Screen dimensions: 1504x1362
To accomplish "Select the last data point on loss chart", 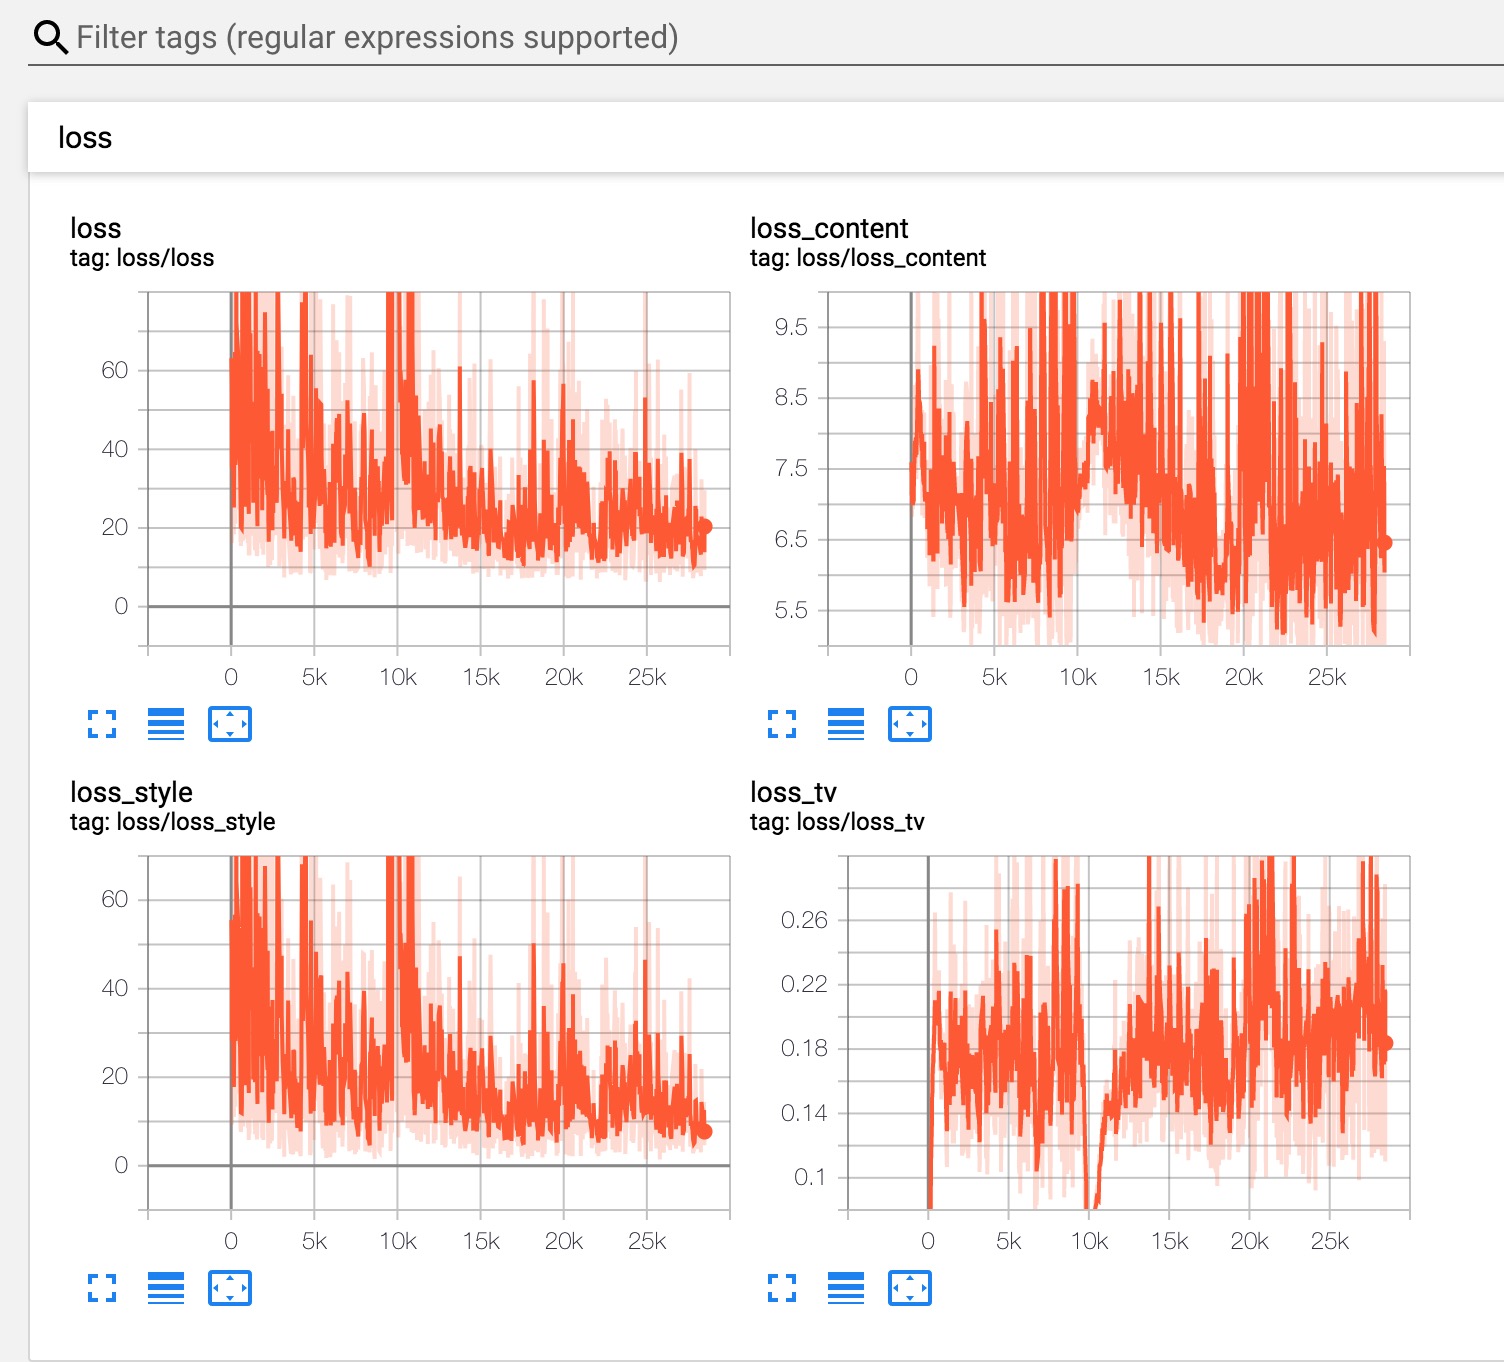I will [704, 527].
